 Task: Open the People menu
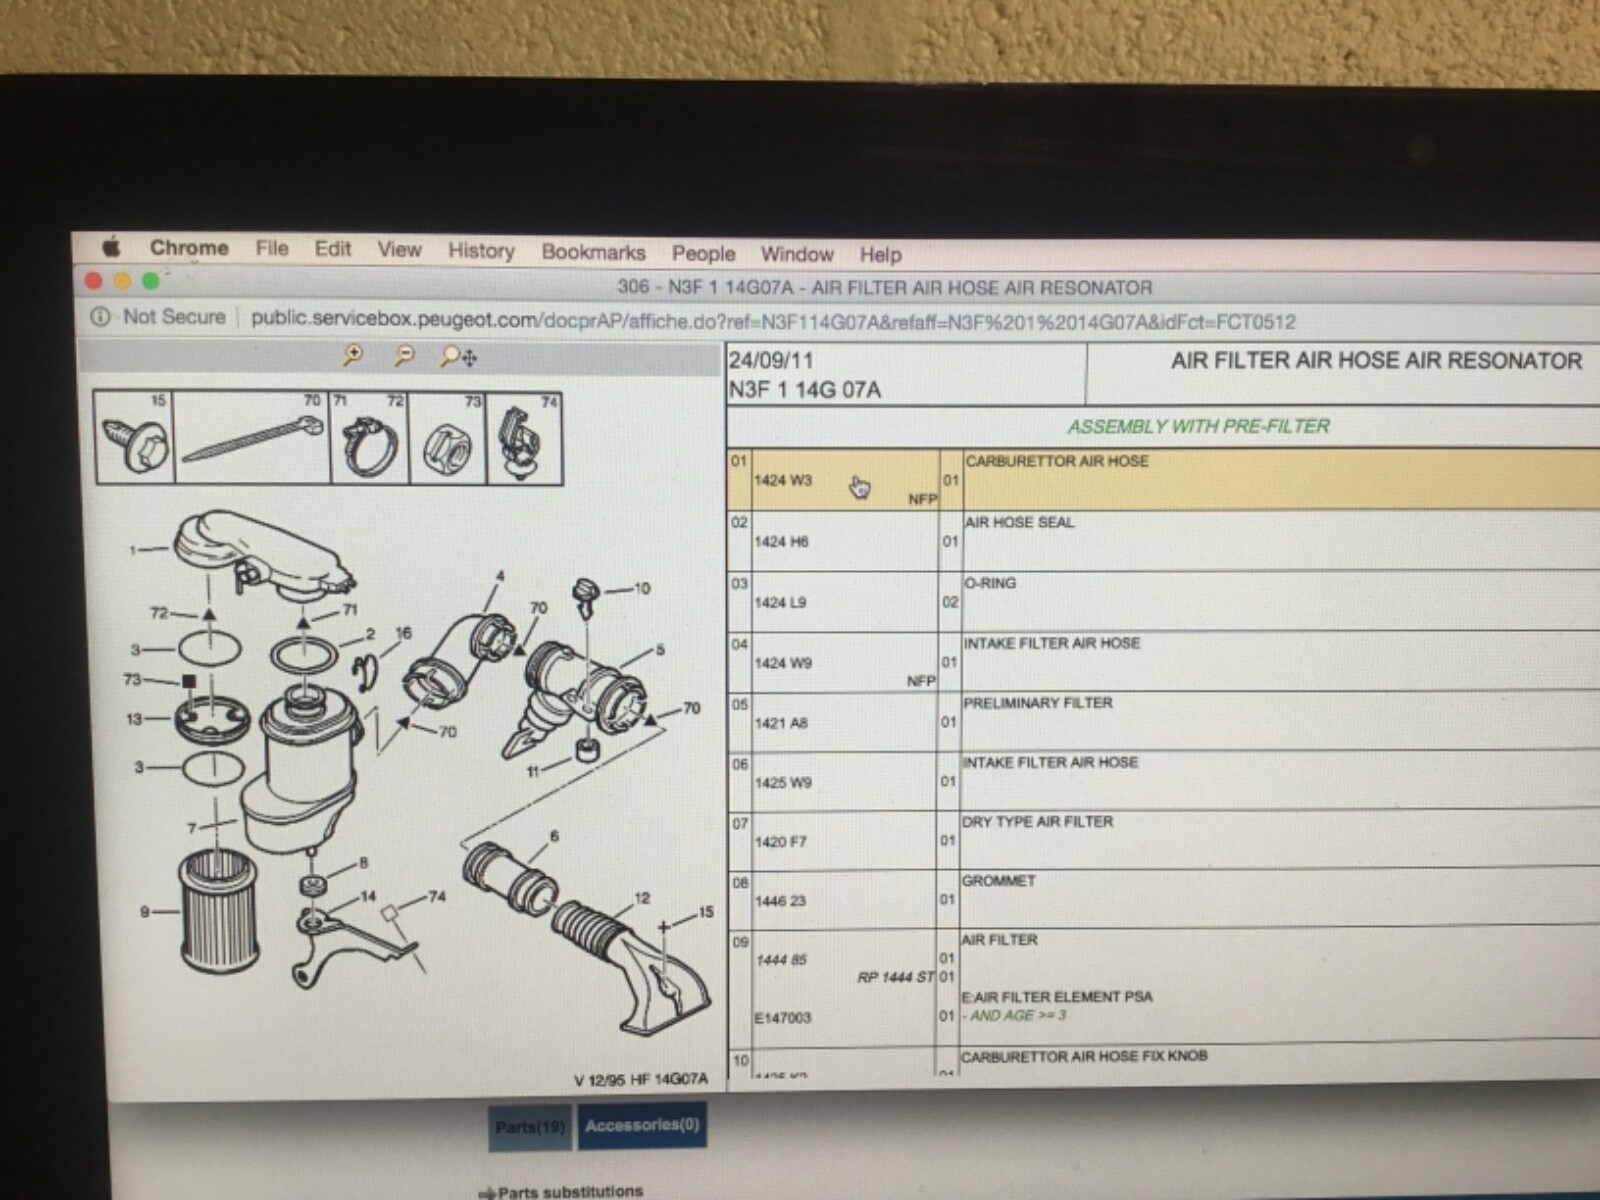(703, 254)
